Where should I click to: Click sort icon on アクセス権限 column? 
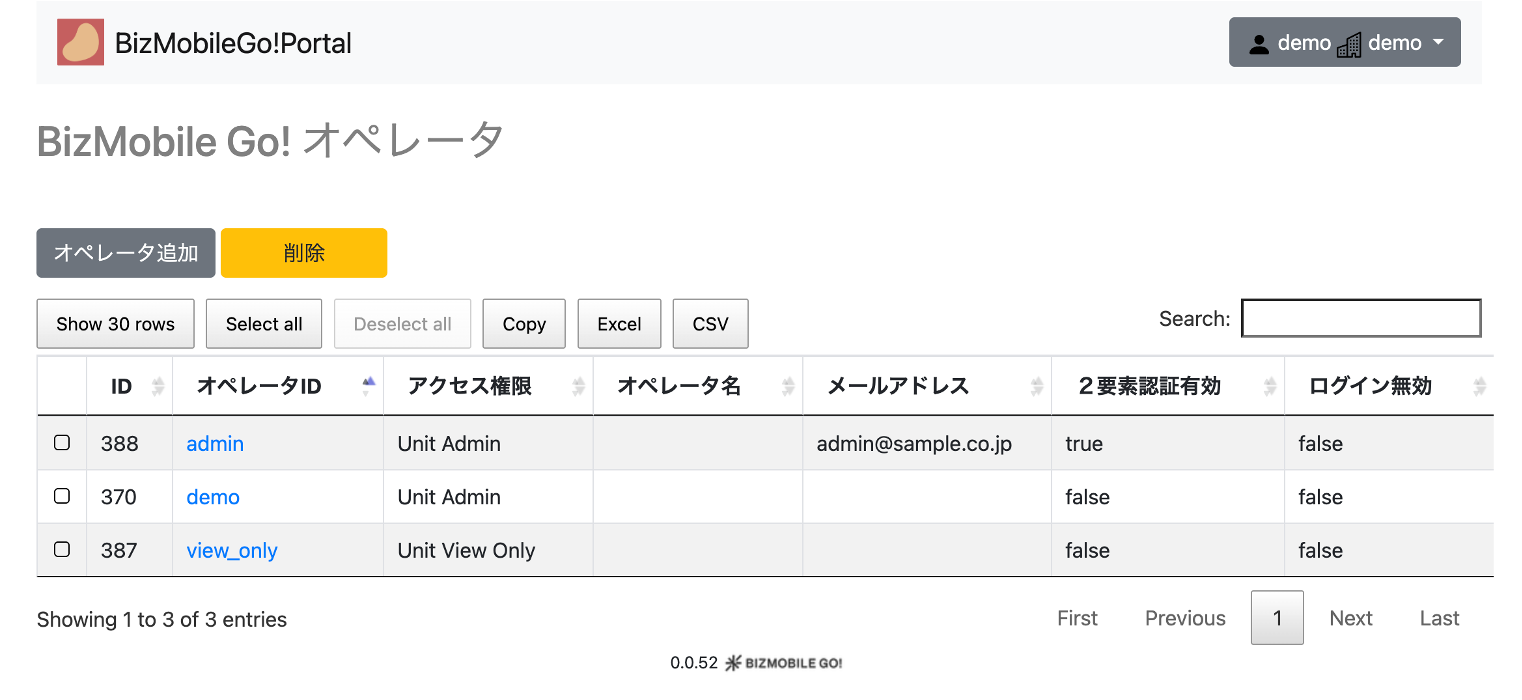pos(578,387)
